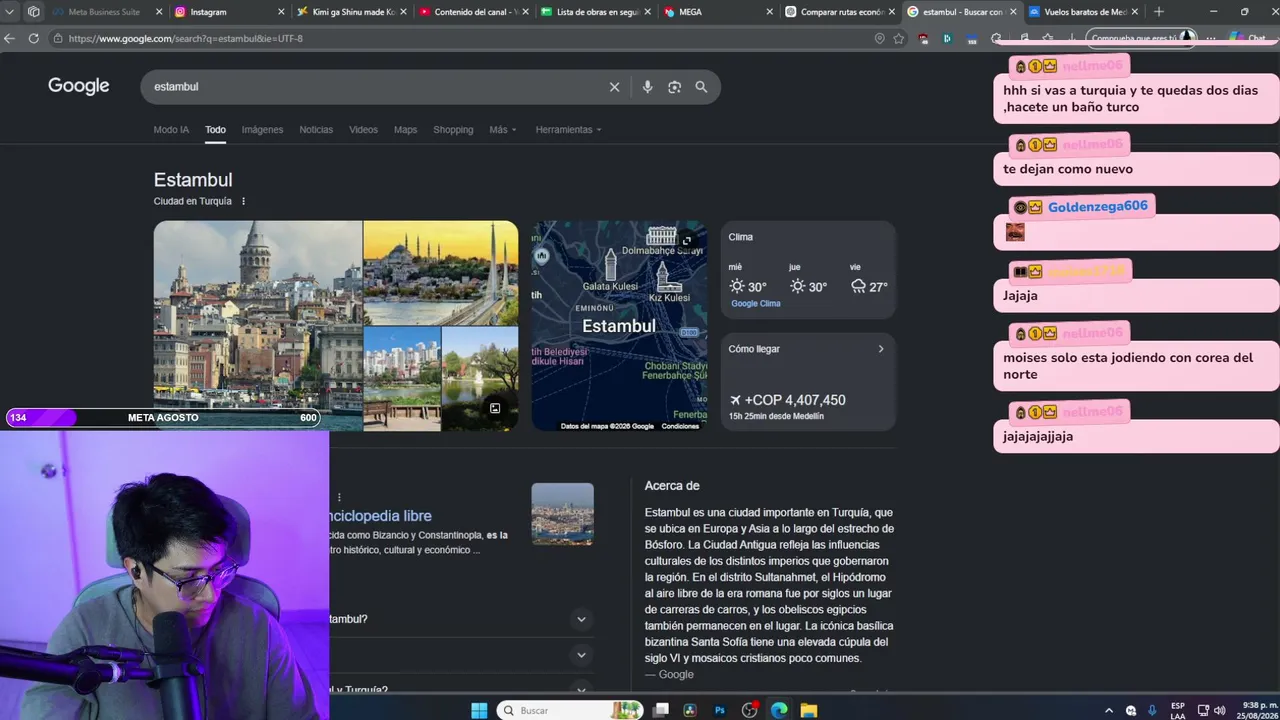Viewport: 1280px width, 720px height.
Task: Switch to the Modo IA tab
Action: 171,129
